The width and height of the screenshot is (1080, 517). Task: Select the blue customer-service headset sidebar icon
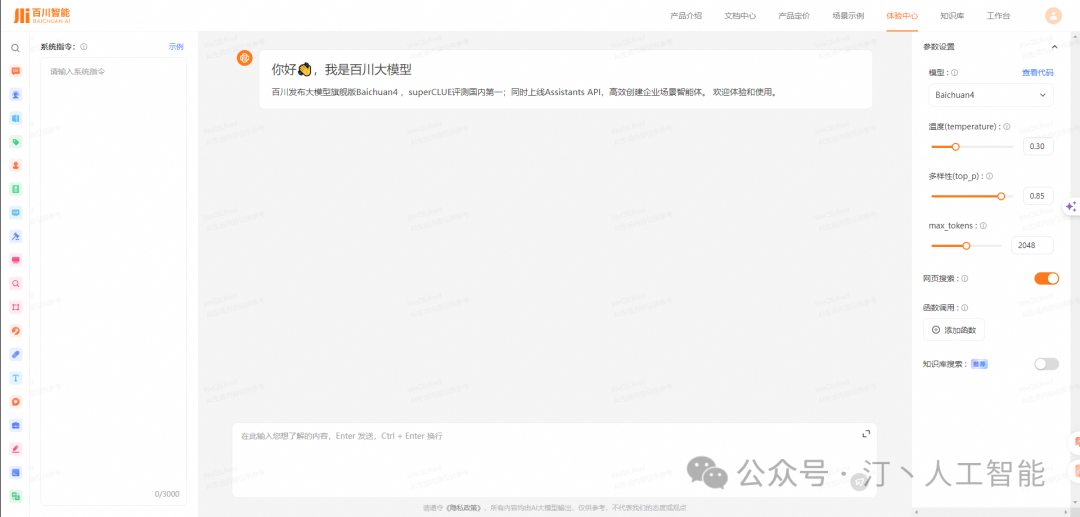pos(15,95)
